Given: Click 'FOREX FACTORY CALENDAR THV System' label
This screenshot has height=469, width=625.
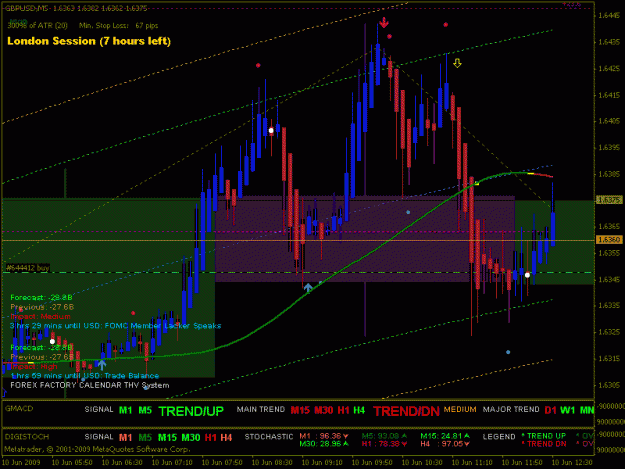Looking at the screenshot, I should pyautogui.click(x=90, y=385).
